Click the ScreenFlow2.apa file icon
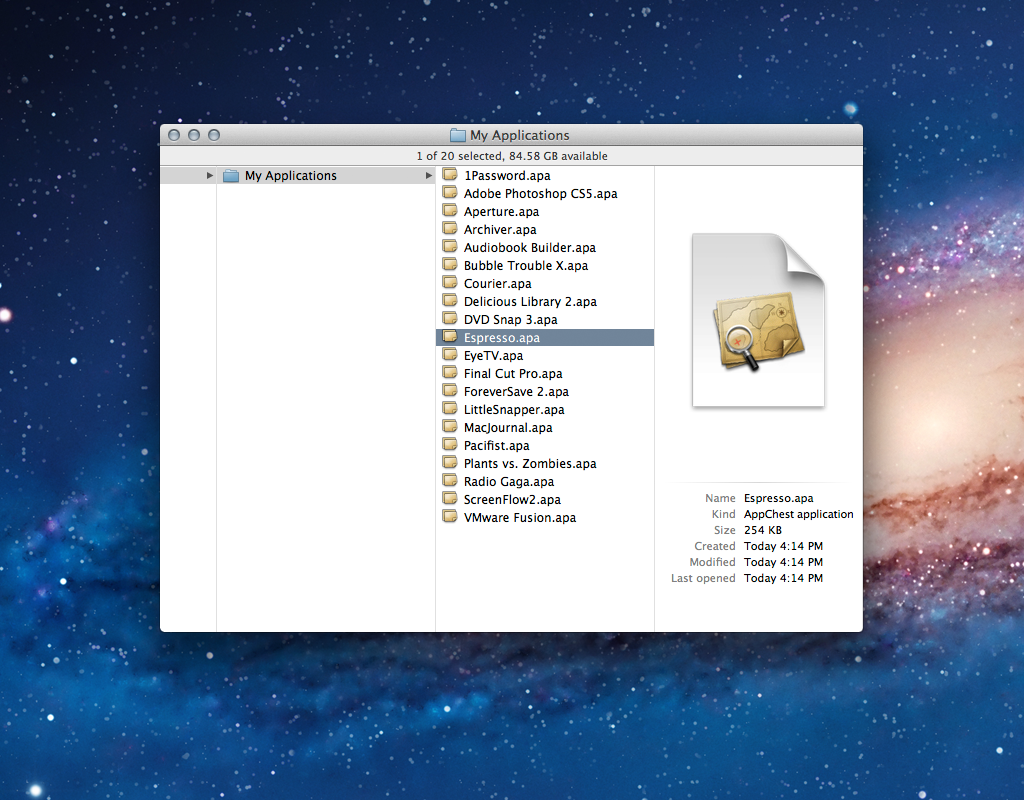Viewport: 1024px width, 800px height. point(450,498)
